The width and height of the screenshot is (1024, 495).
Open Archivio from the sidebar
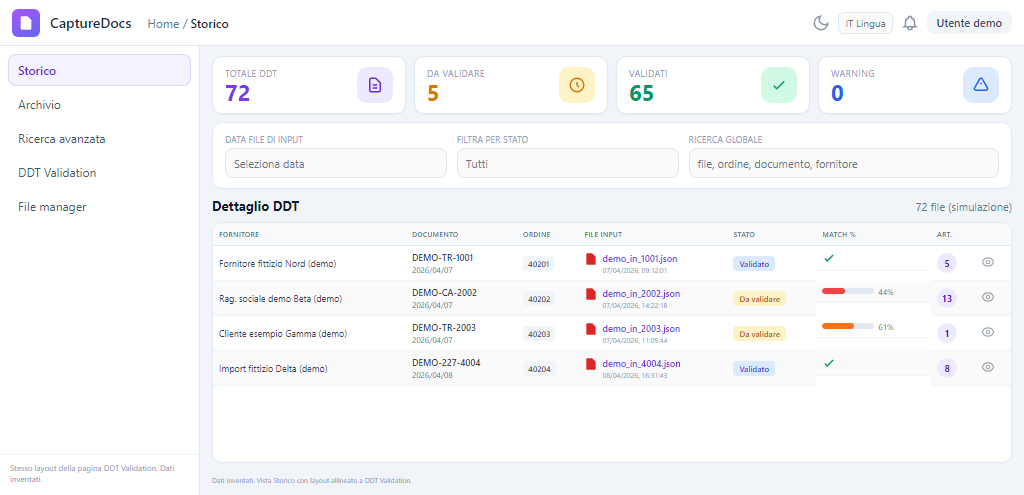tap(99, 104)
